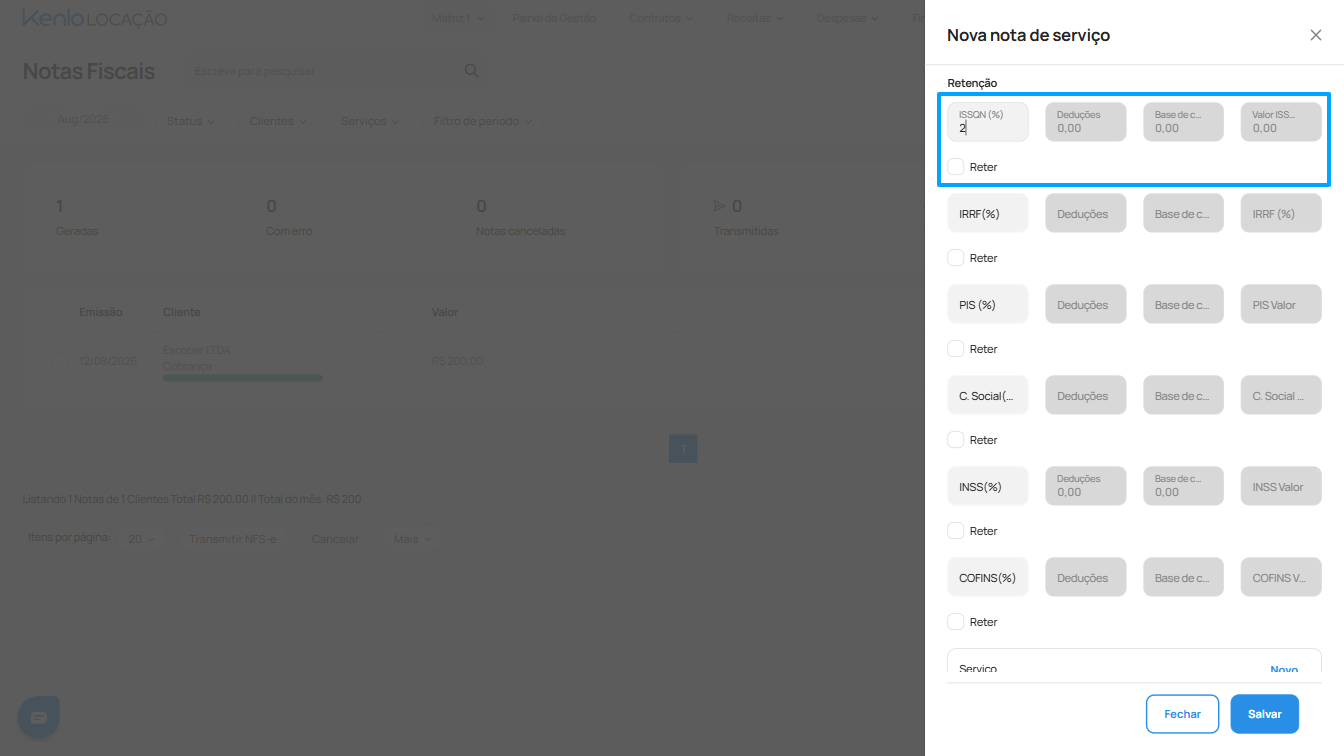1344x756 pixels.
Task: Click the PIS Valor field
Action: (1282, 304)
